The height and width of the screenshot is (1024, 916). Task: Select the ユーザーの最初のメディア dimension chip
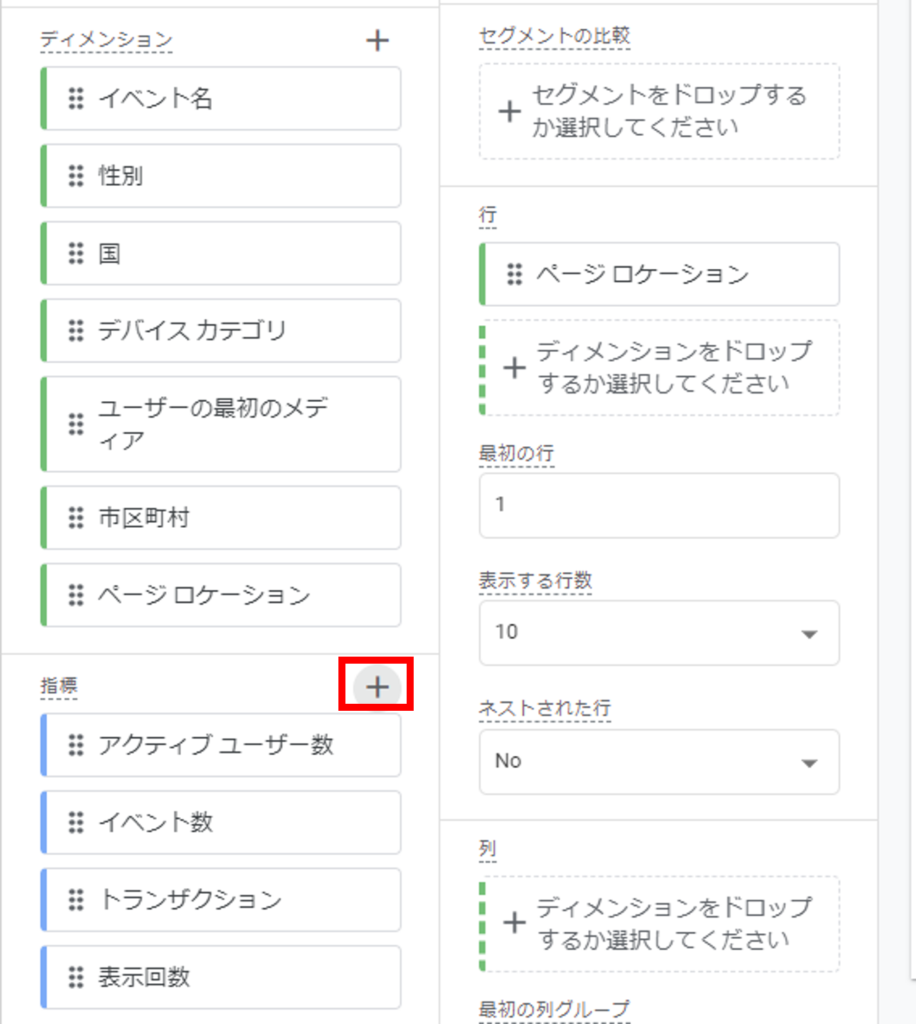pos(221,424)
